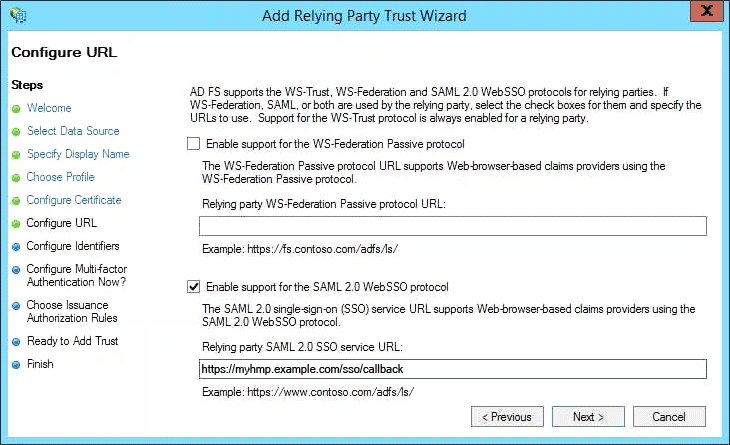Image resolution: width=730 pixels, height=445 pixels.
Task: Click the WS-Federation Passive protocol URL field
Action: tap(452, 226)
